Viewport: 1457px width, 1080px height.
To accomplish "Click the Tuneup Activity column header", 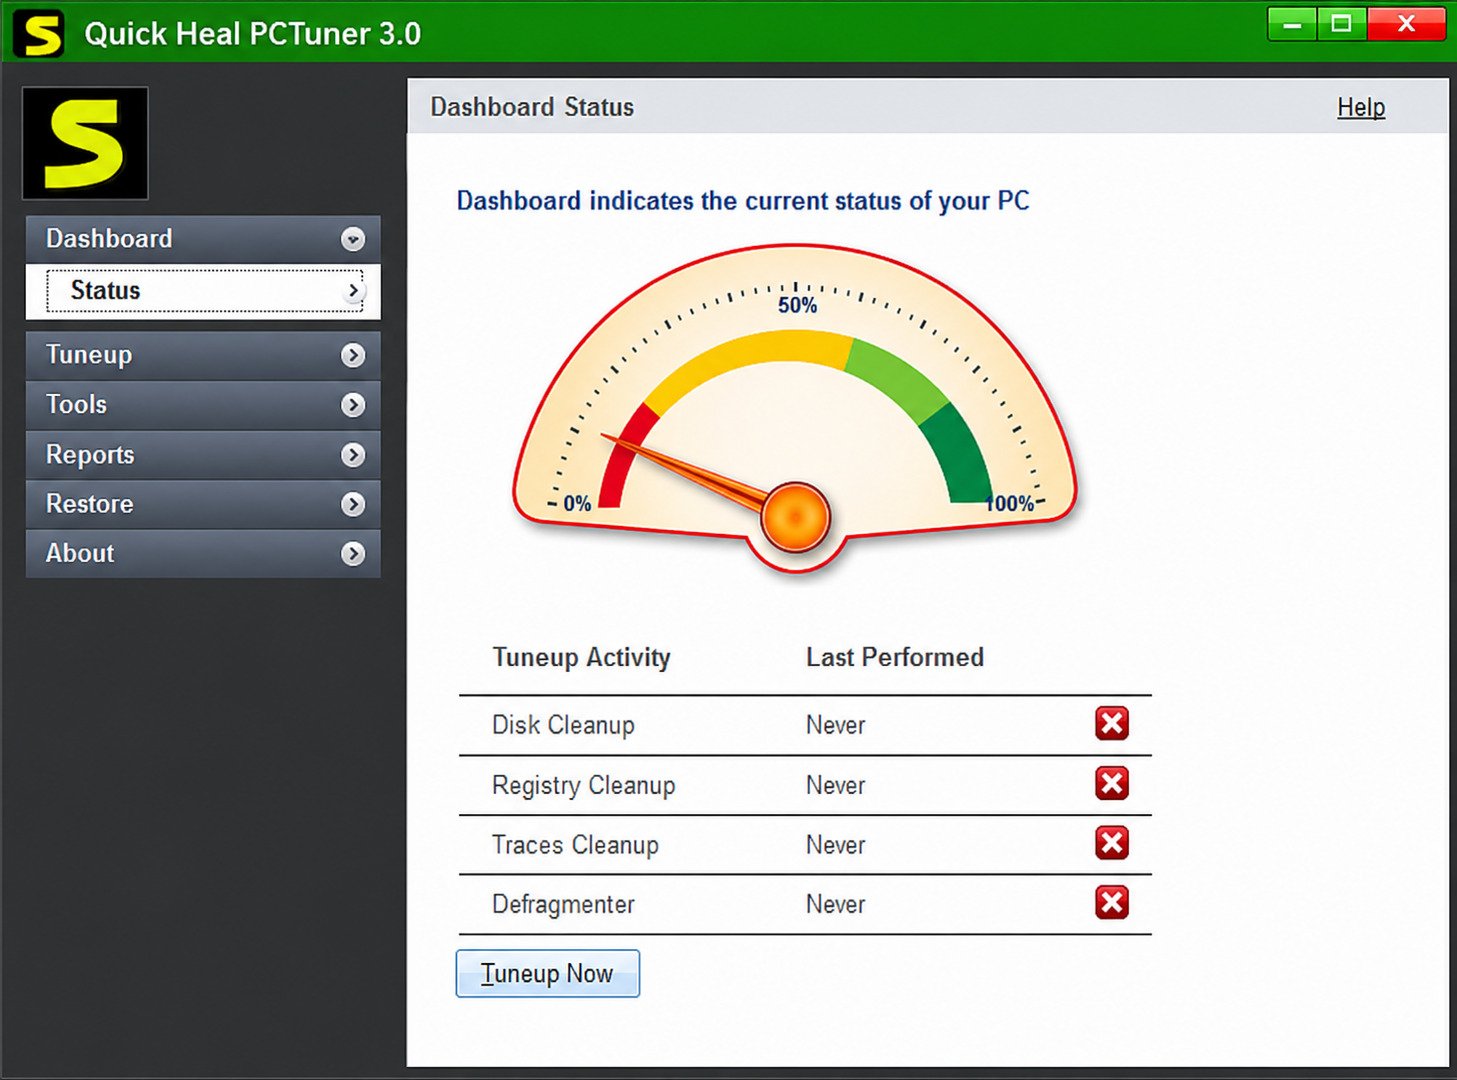I will tap(581, 657).
